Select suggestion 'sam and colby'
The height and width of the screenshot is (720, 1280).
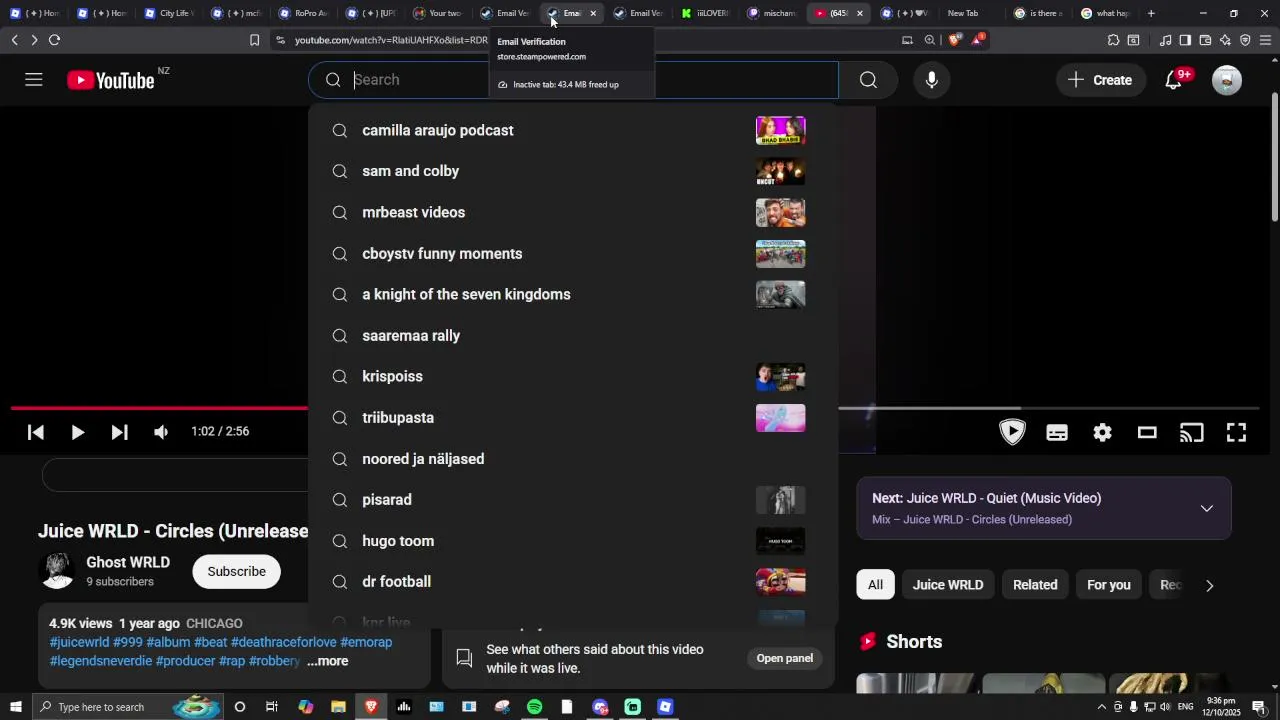click(573, 171)
